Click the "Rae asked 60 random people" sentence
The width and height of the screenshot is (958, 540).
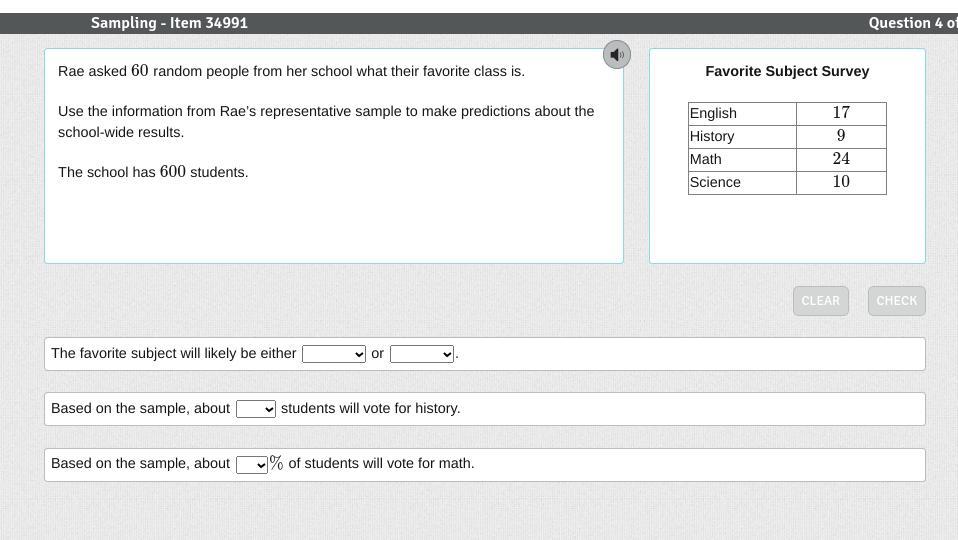pyautogui.click(x=291, y=71)
